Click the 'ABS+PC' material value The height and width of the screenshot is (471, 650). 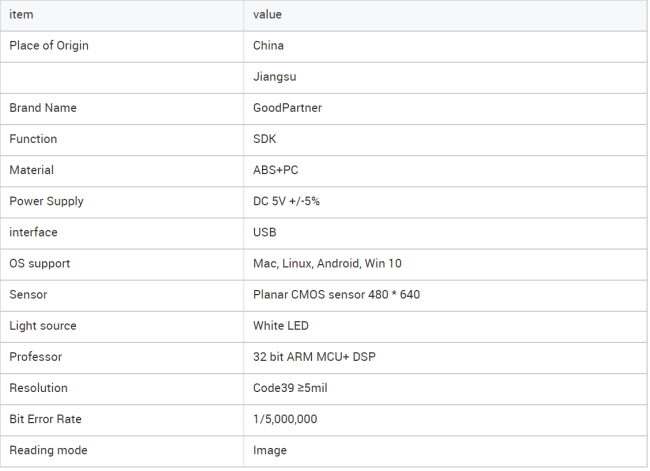[x=276, y=170]
